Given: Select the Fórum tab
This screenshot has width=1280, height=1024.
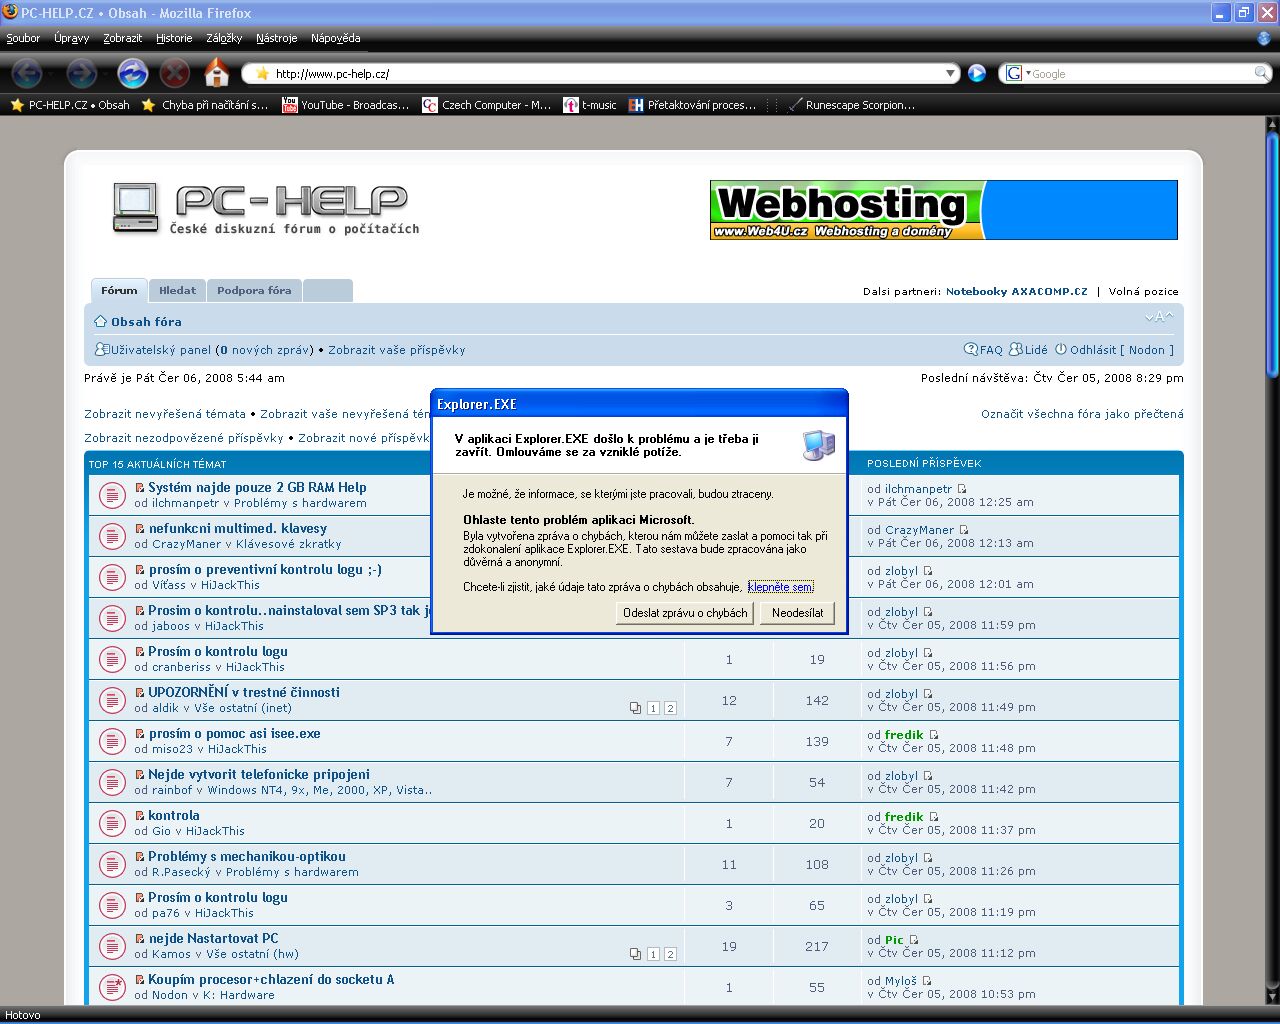Looking at the screenshot, I should (119, 291).
